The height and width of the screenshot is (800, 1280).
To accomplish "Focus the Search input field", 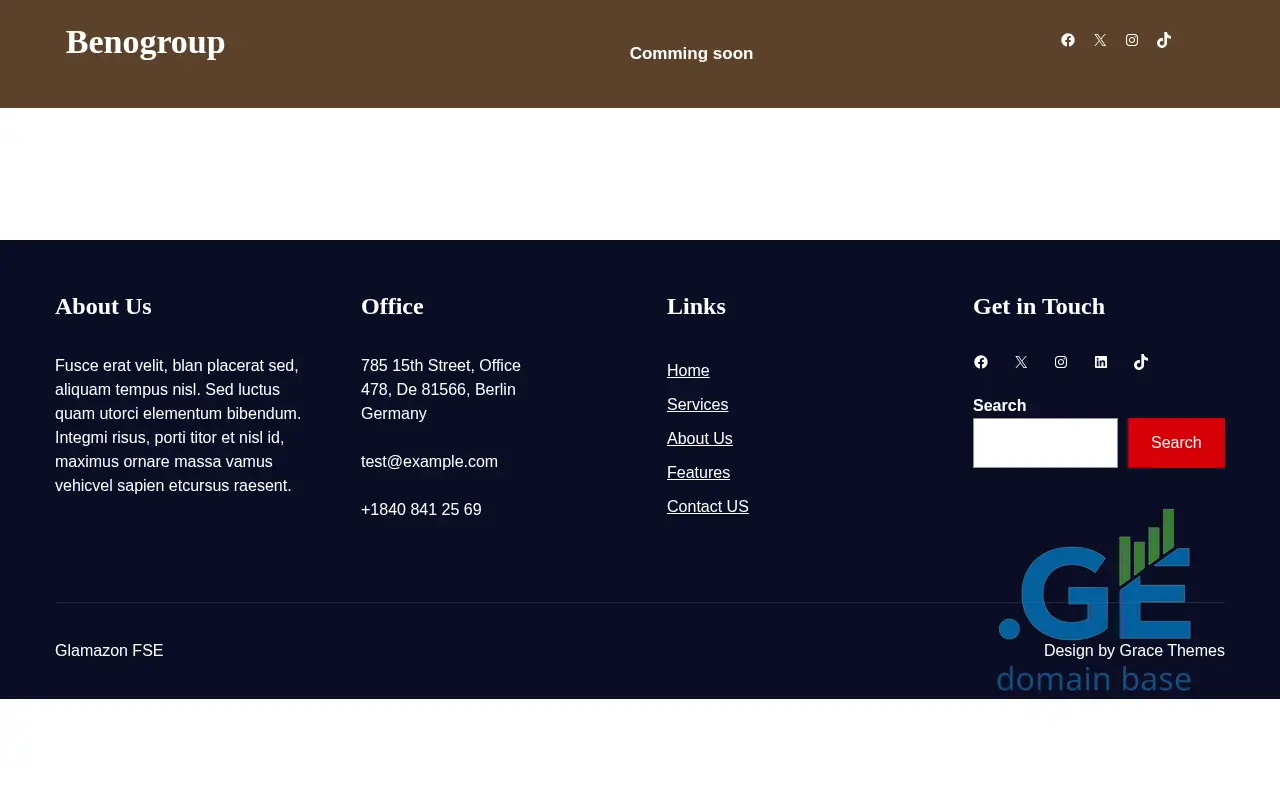I will point(1045,443).
